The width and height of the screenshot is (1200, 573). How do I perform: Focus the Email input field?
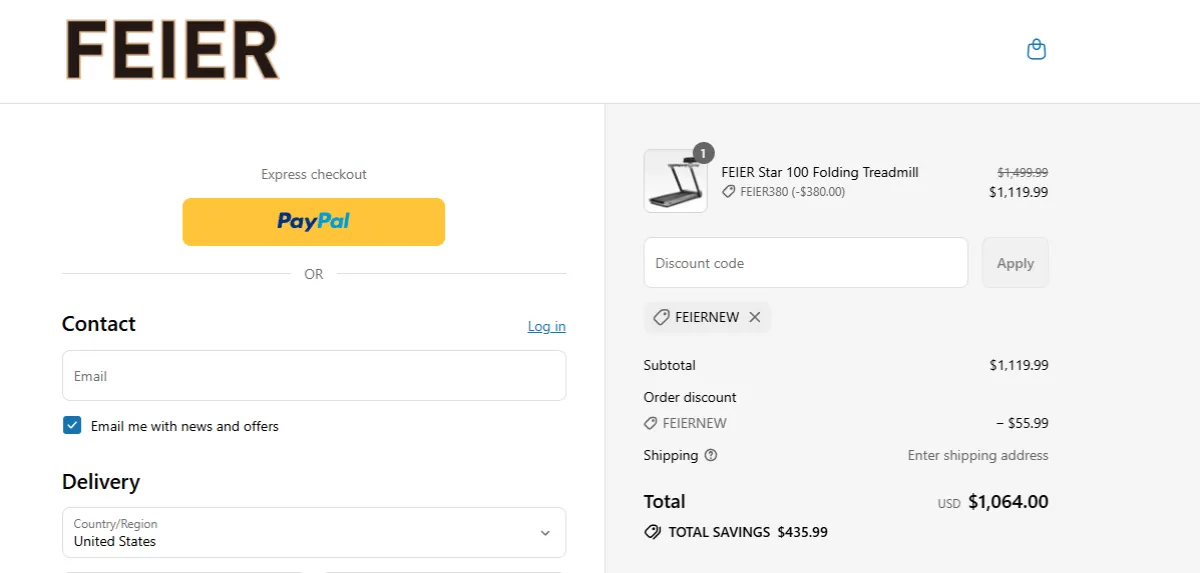point(314,375)
